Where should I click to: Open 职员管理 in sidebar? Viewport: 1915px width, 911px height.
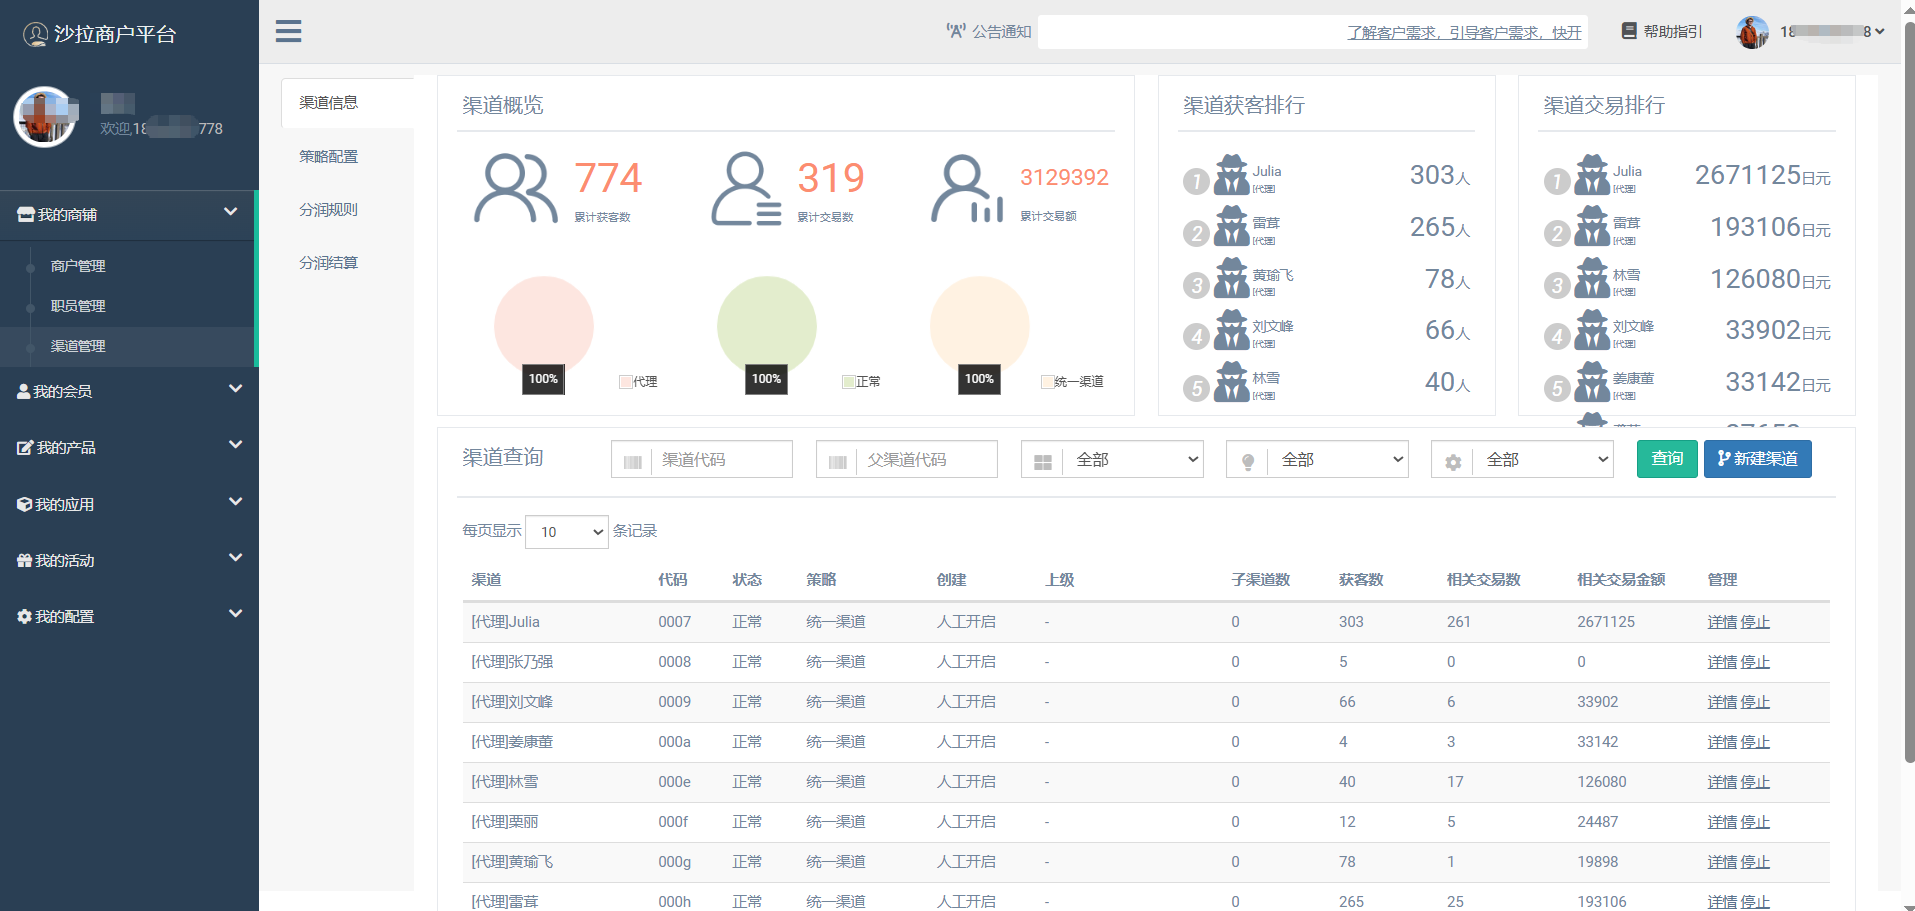(x=78, y=306)
